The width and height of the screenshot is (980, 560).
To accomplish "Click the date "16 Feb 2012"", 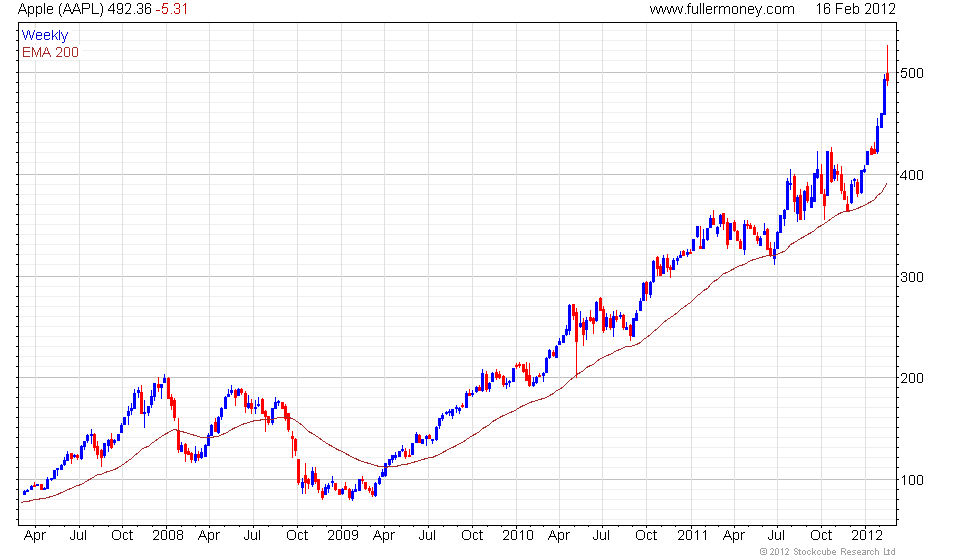I will 856,9.
